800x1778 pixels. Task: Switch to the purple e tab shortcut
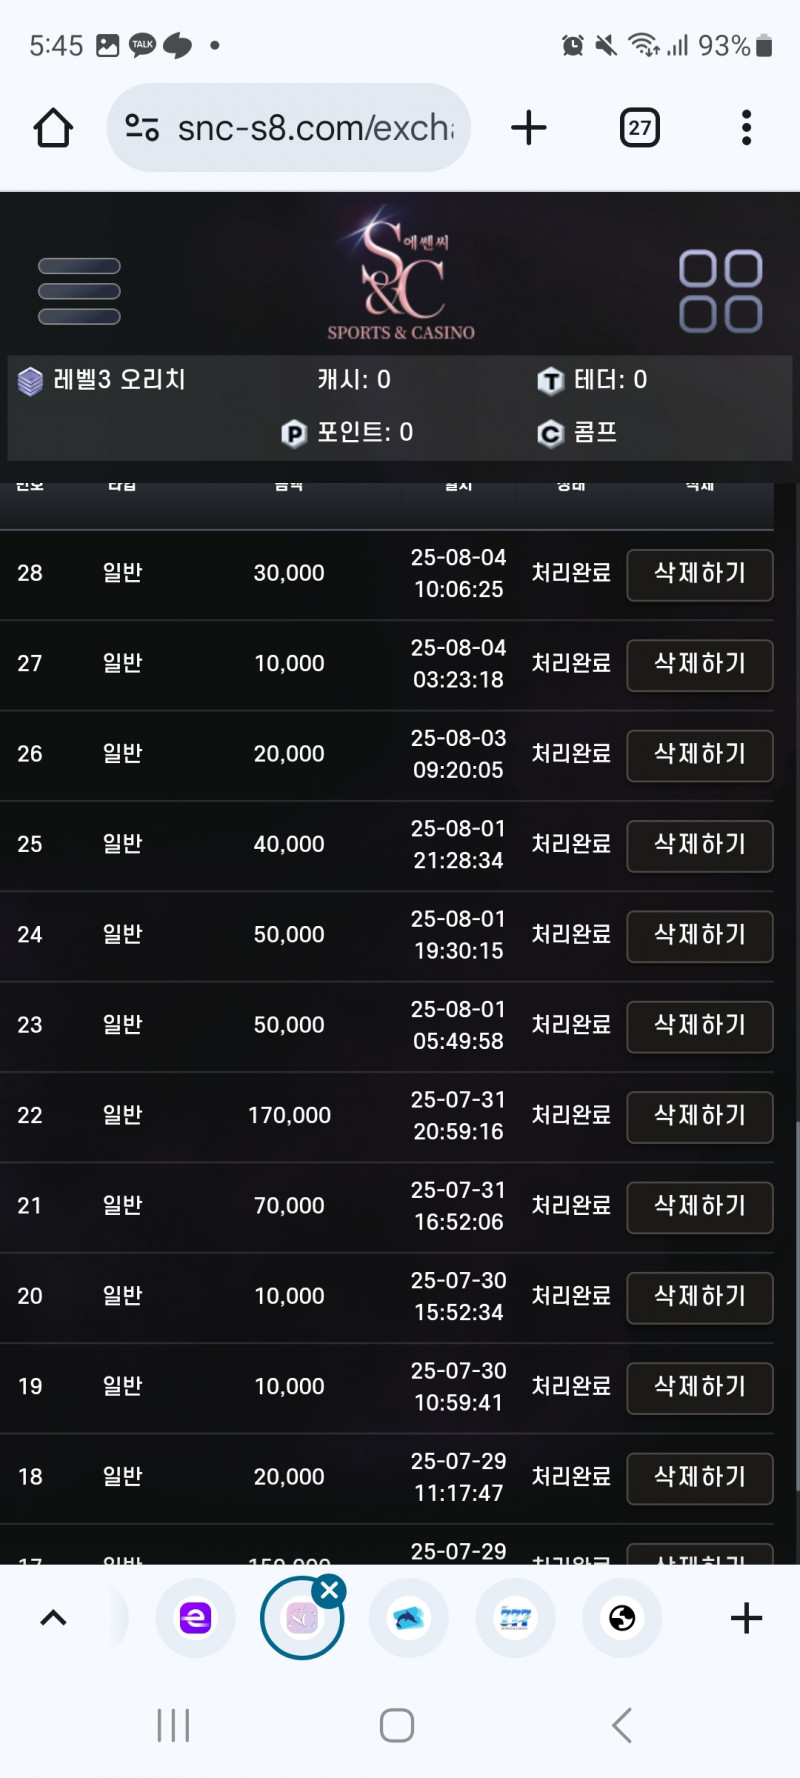coord(195,1618)
